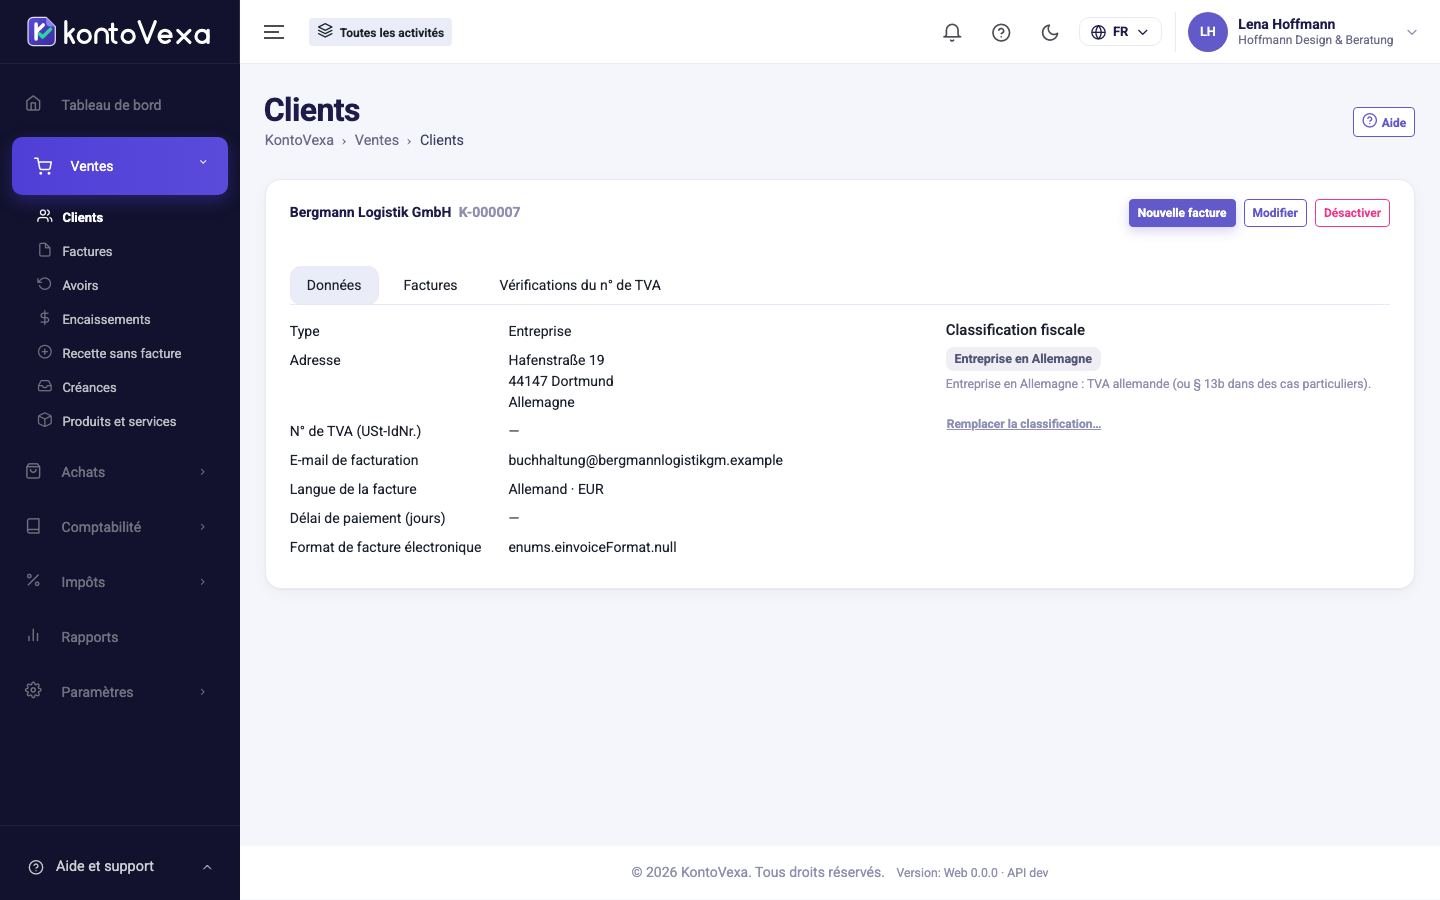The width and height of the screenshot is (1440, 900).
Task: Click the LH avatar circle
Action: click(x=1207, y=32)
